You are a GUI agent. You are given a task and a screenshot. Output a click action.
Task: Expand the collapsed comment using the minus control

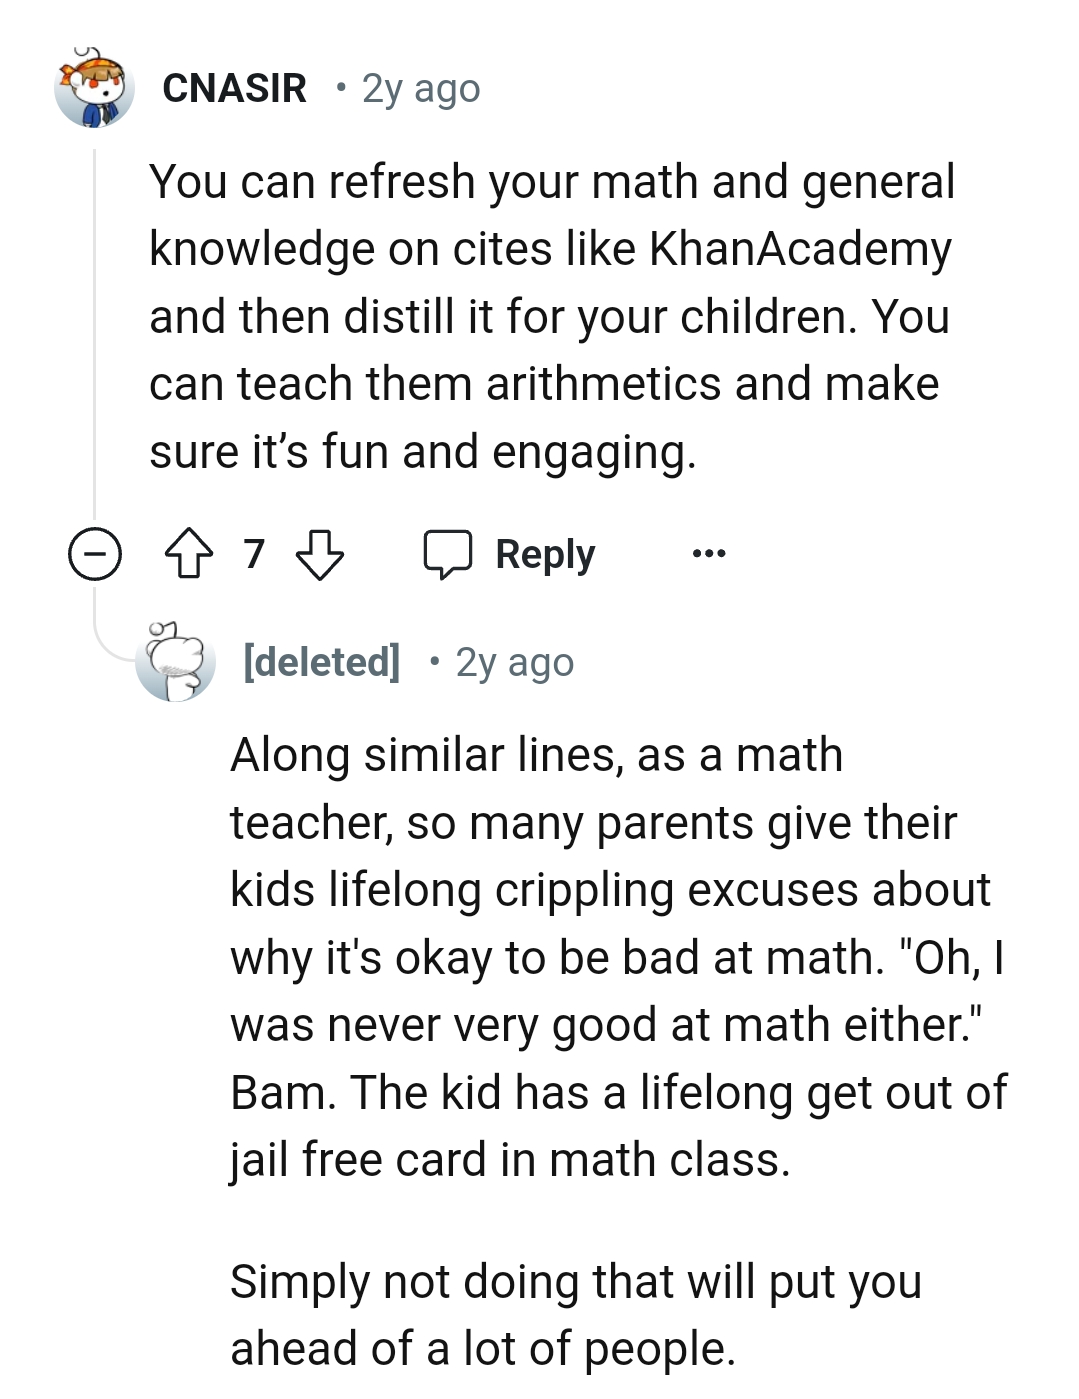click(x=97, y=551)
